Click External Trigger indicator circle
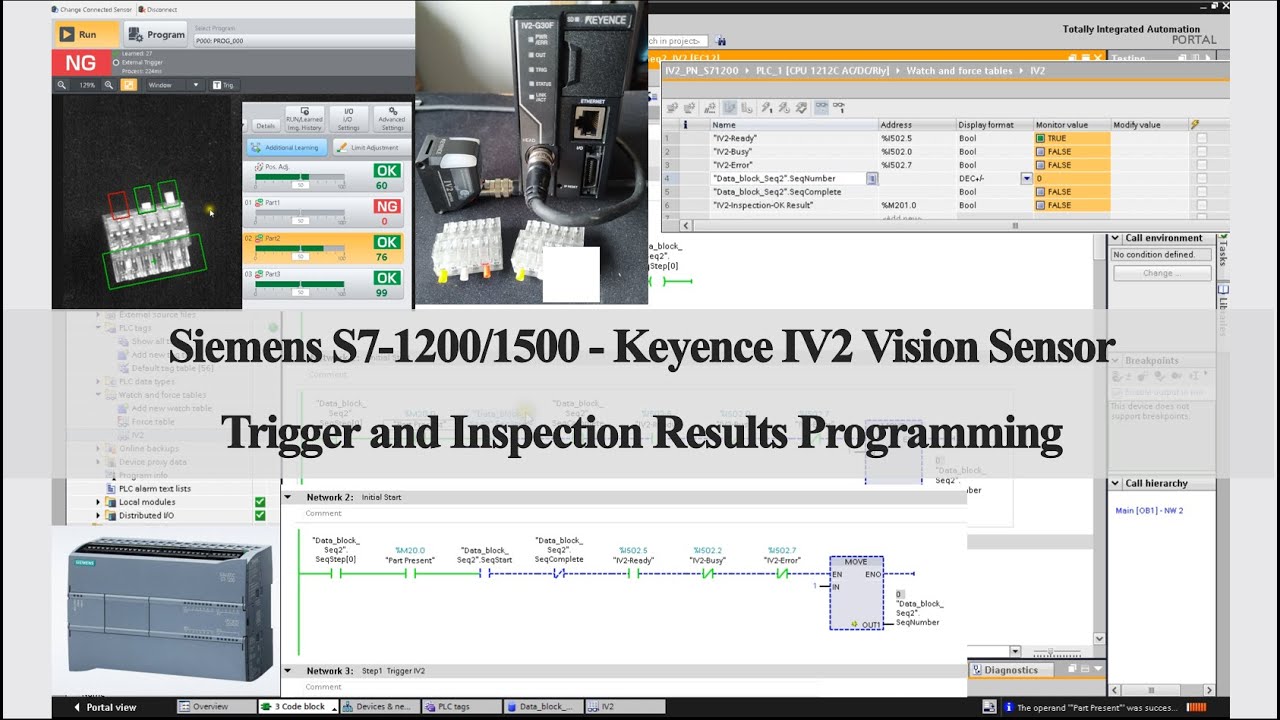Image resolution: width=1280 pixels, height=720 pixels. pyautogui.click(x=116, y=62)
